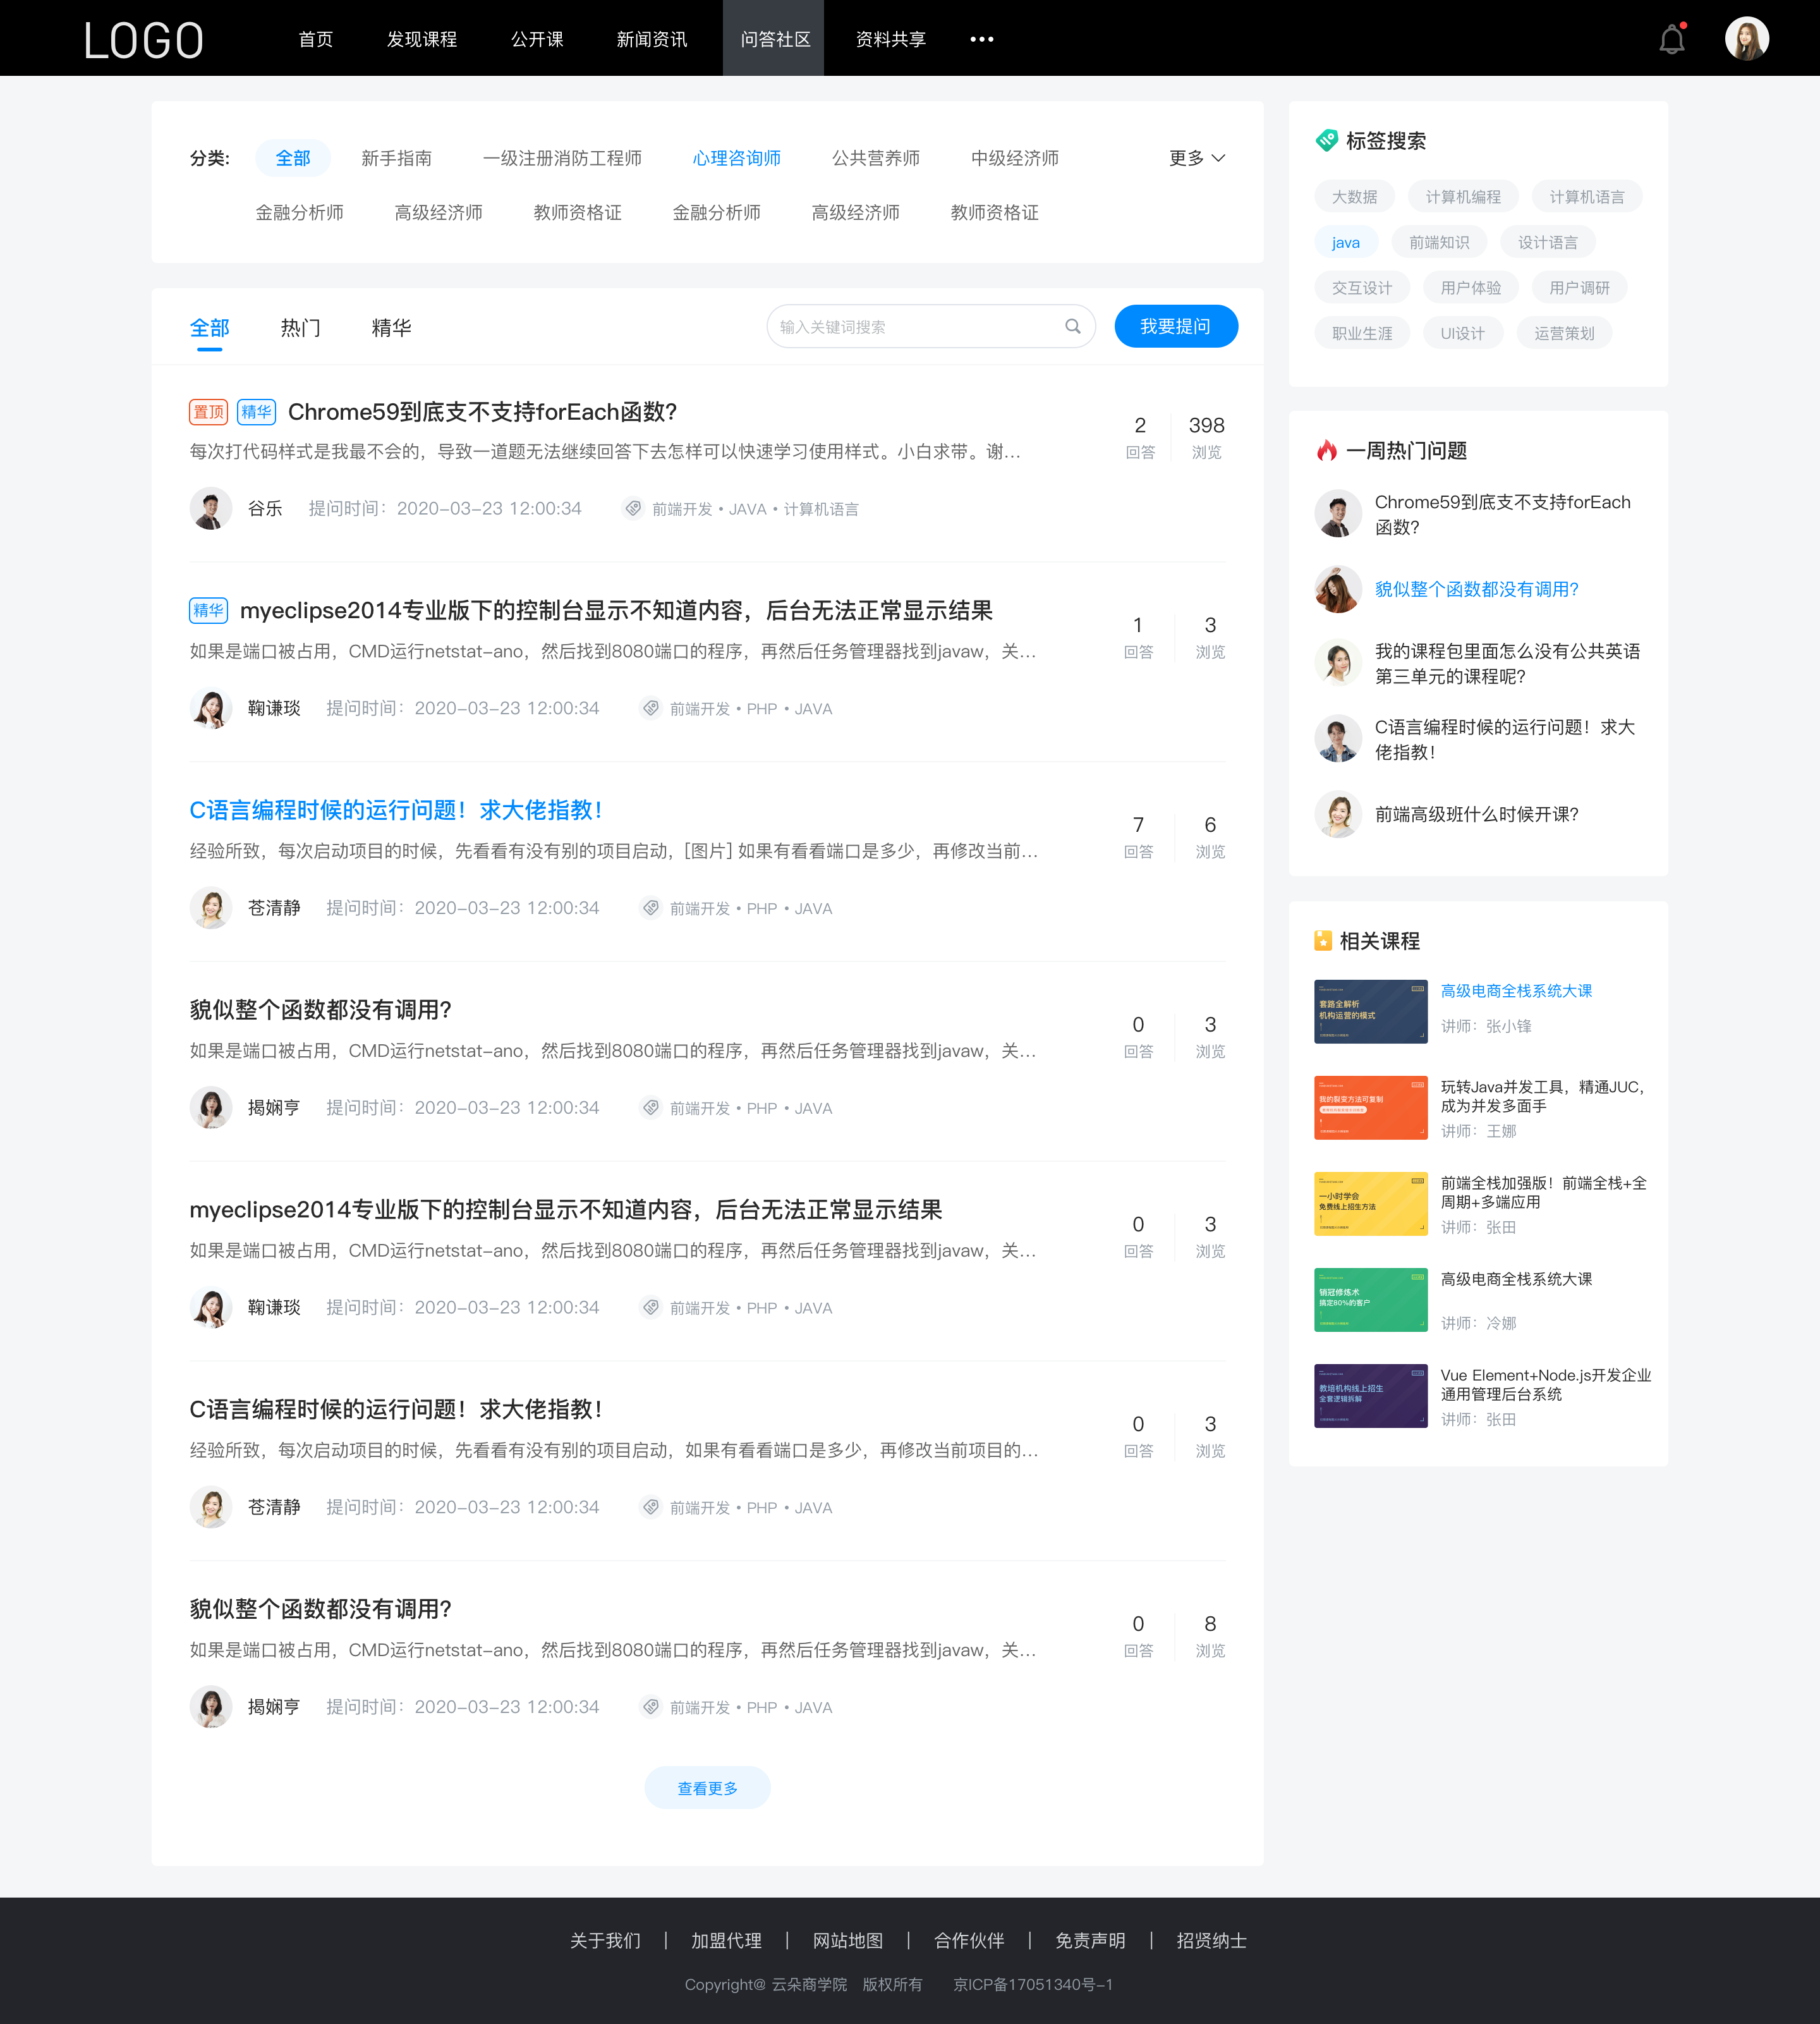Image resolution: width=1820 pixels, height=2024 pixels.
Task: Click the 标签搜索 java tag icon
Action: 1345,241
